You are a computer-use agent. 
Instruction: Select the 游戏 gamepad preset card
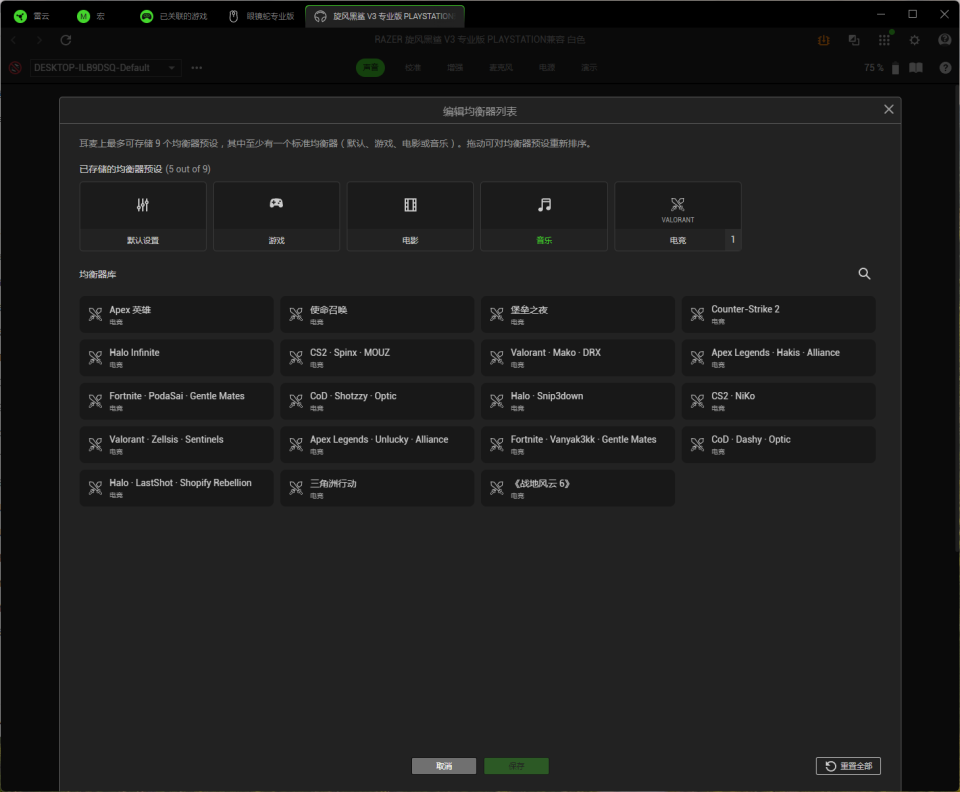(x=276, y=216)
